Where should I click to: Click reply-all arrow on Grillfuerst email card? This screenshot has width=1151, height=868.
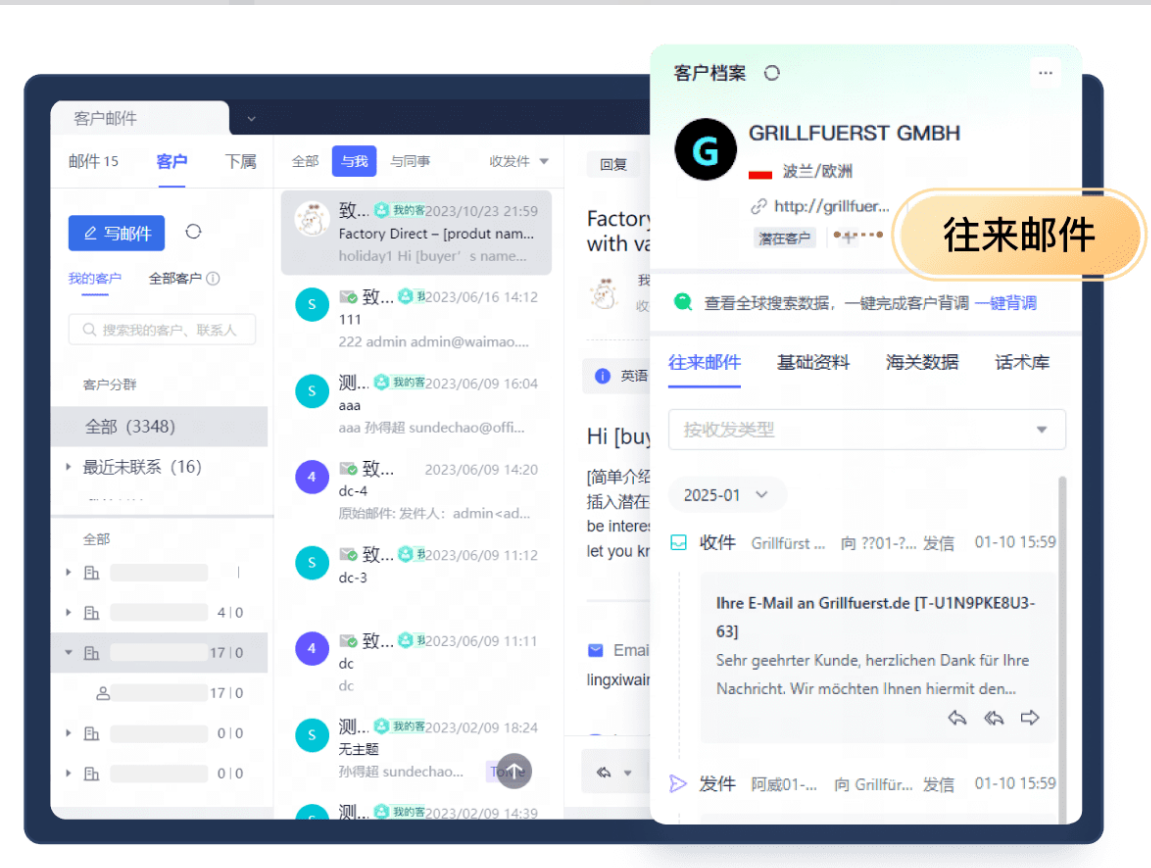(993, 717)
